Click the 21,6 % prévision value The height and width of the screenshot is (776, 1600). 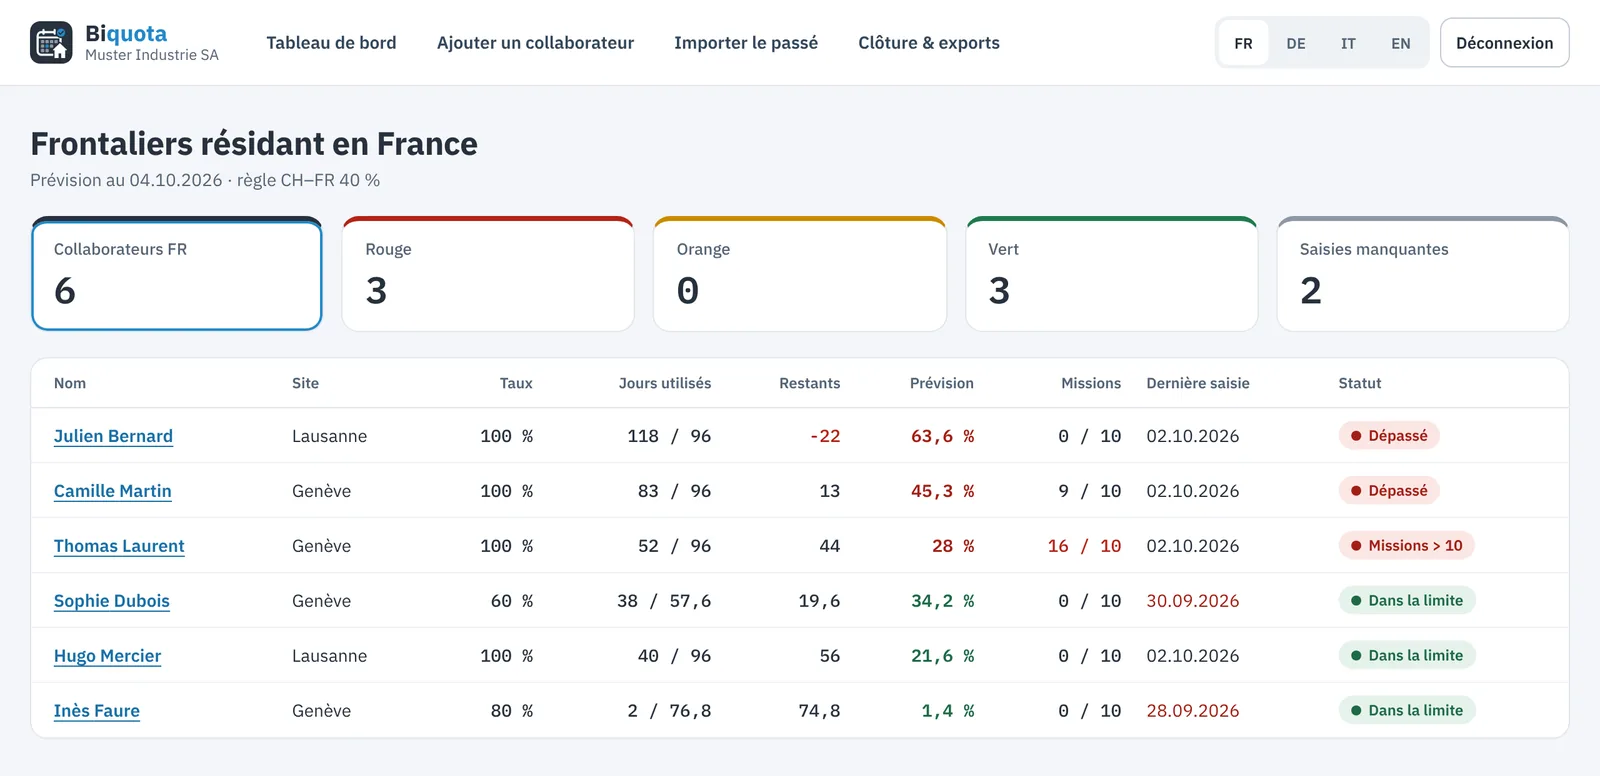click(x=942, y=656)
